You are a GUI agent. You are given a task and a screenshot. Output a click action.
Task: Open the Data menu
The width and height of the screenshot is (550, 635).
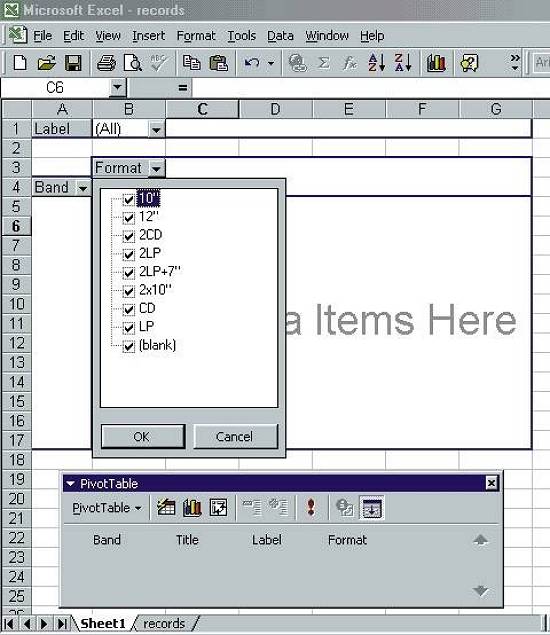(280, 36)
